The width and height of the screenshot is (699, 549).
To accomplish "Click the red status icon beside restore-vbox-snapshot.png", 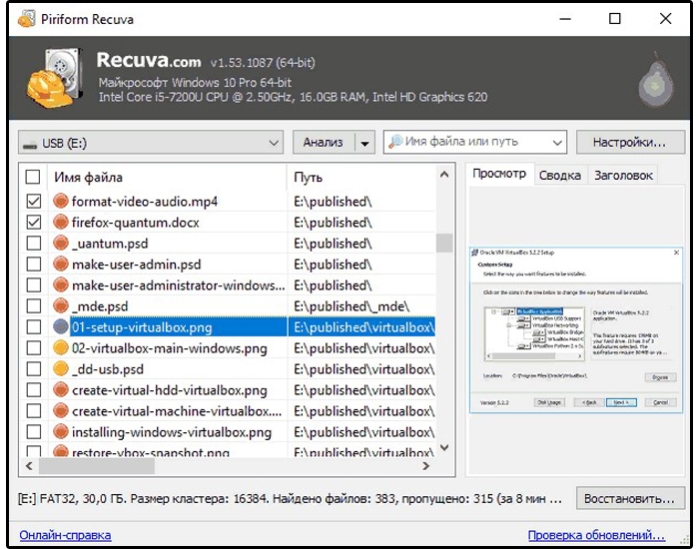I will pos(61,451).
